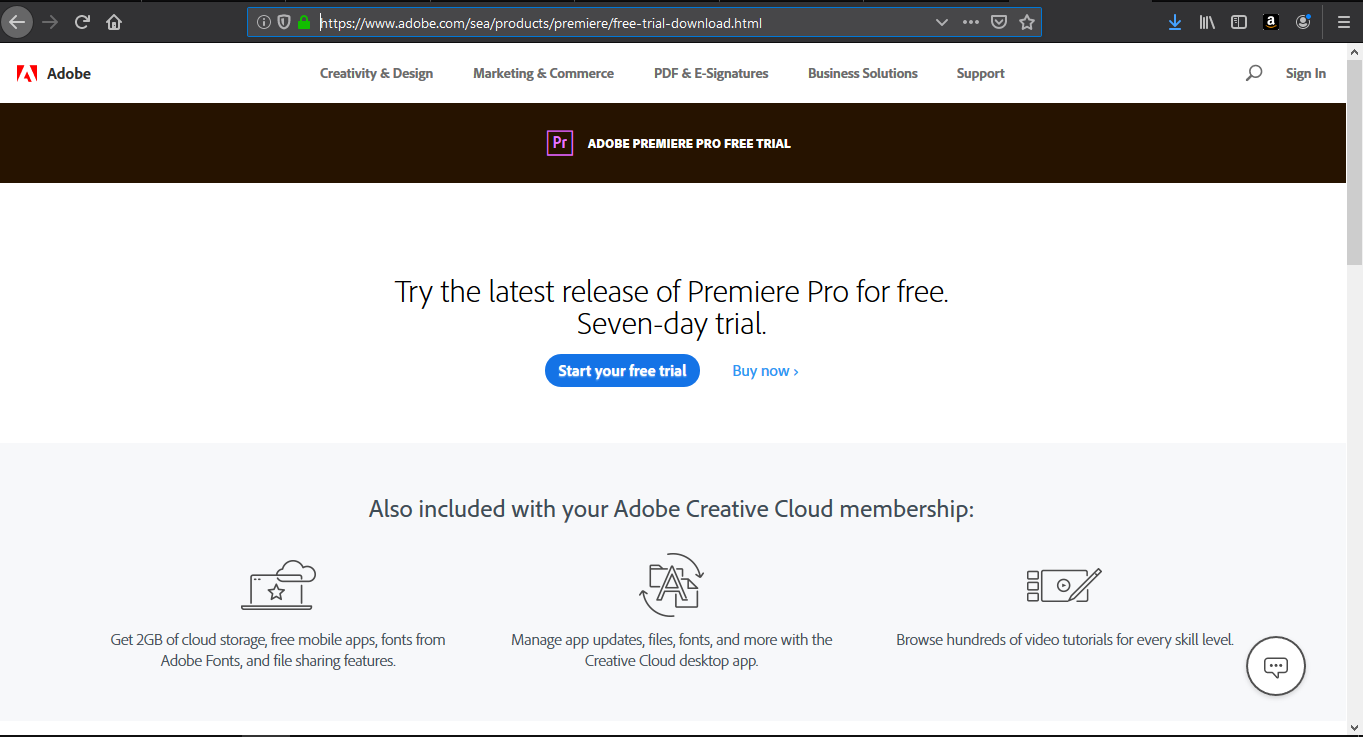This screenshot has height=737, width=1363.
Task: Open the chat bubble widget
Action: pos(1275,666)
